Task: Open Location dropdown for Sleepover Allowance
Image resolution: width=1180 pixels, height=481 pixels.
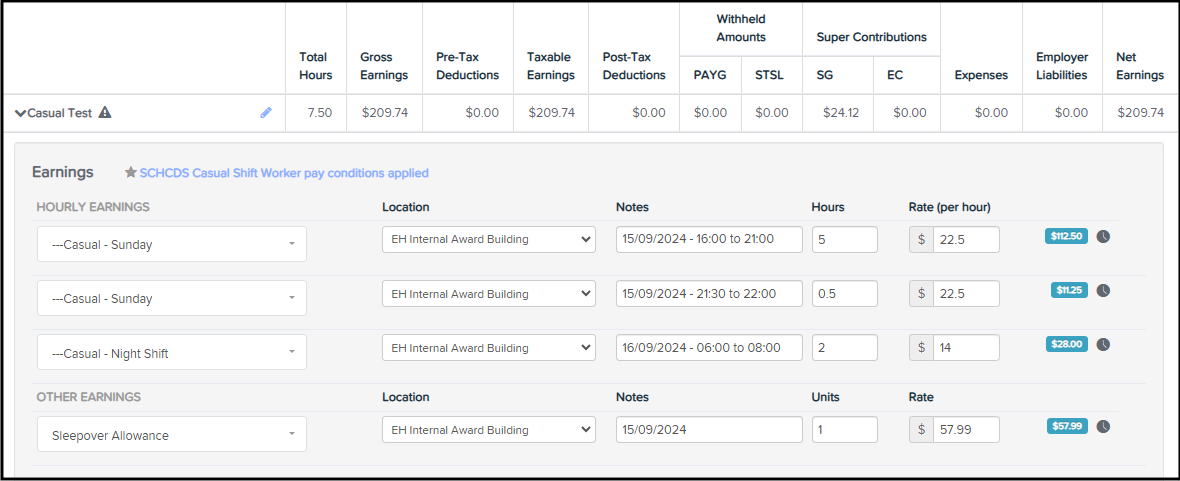Action: (488, 430)
